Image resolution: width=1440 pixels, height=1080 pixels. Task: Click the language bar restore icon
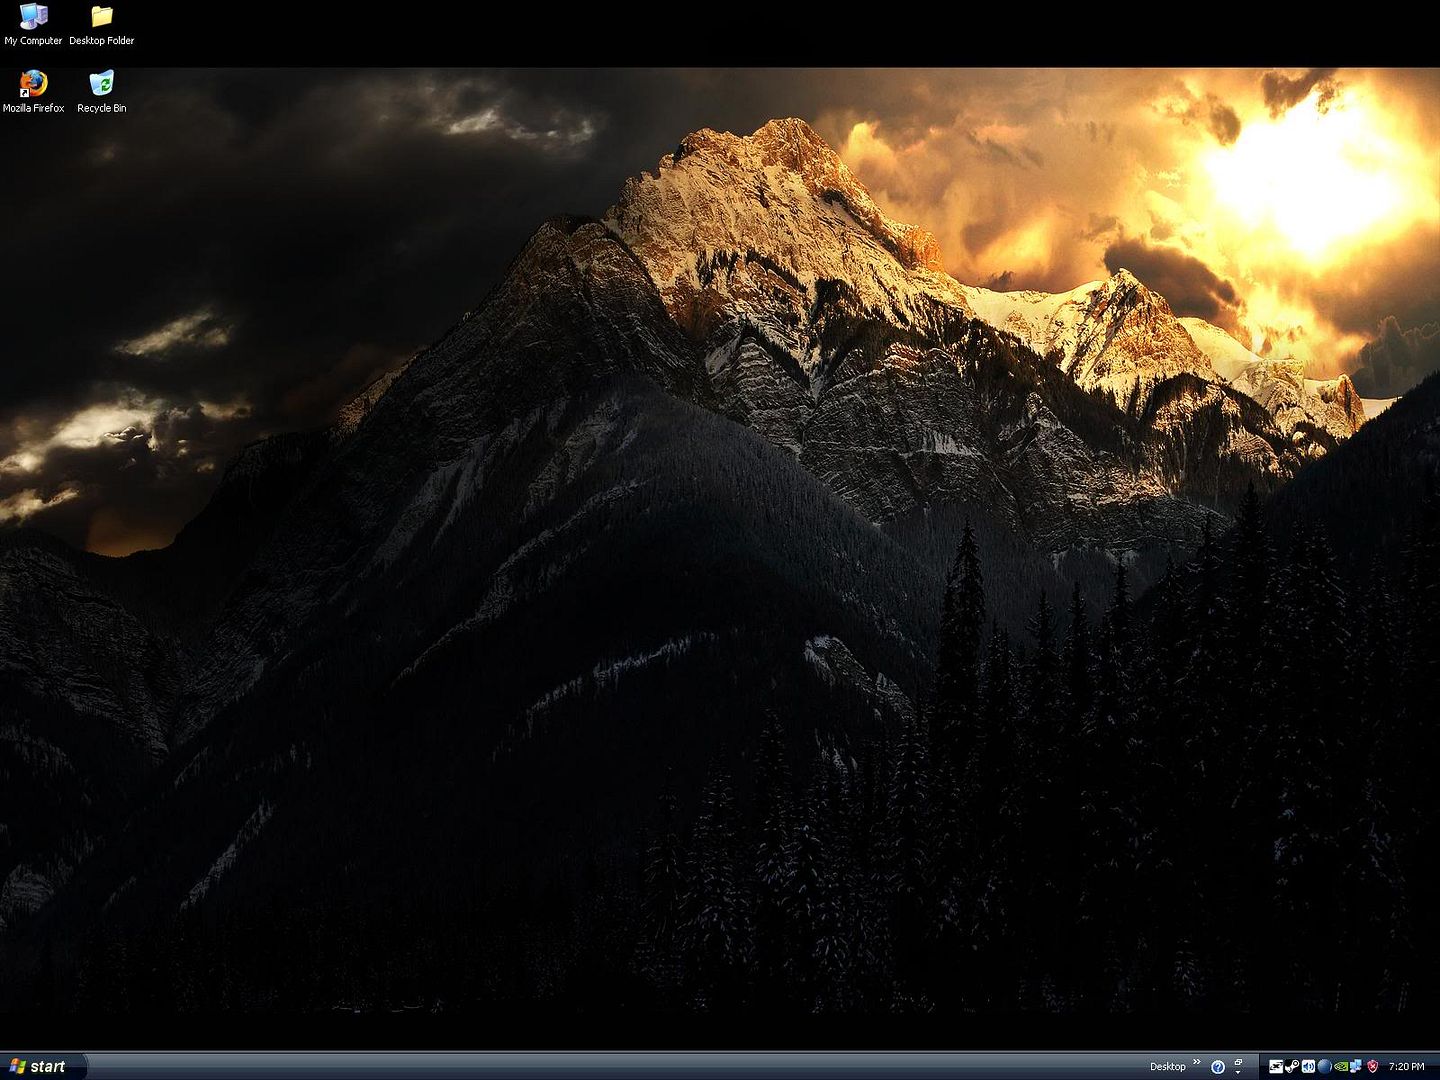(x=1238, y=1062)
